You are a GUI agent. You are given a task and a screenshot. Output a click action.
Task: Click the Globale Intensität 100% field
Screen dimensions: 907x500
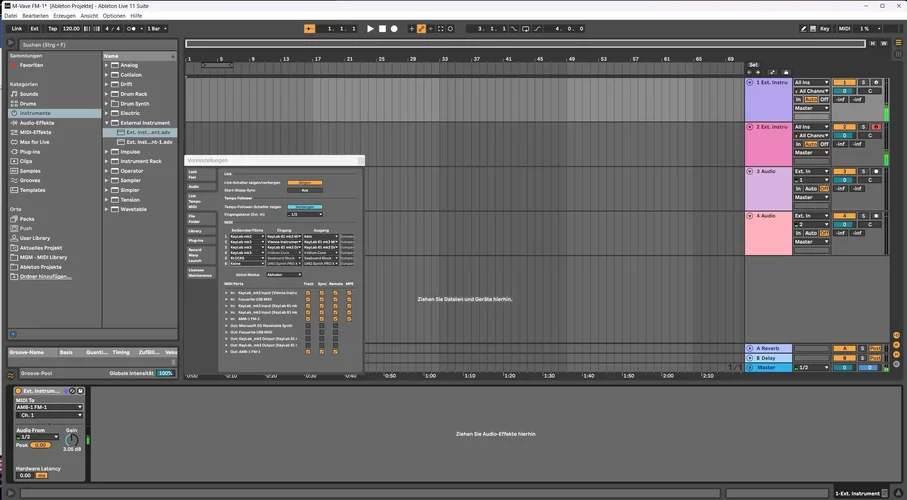point(165,373)
